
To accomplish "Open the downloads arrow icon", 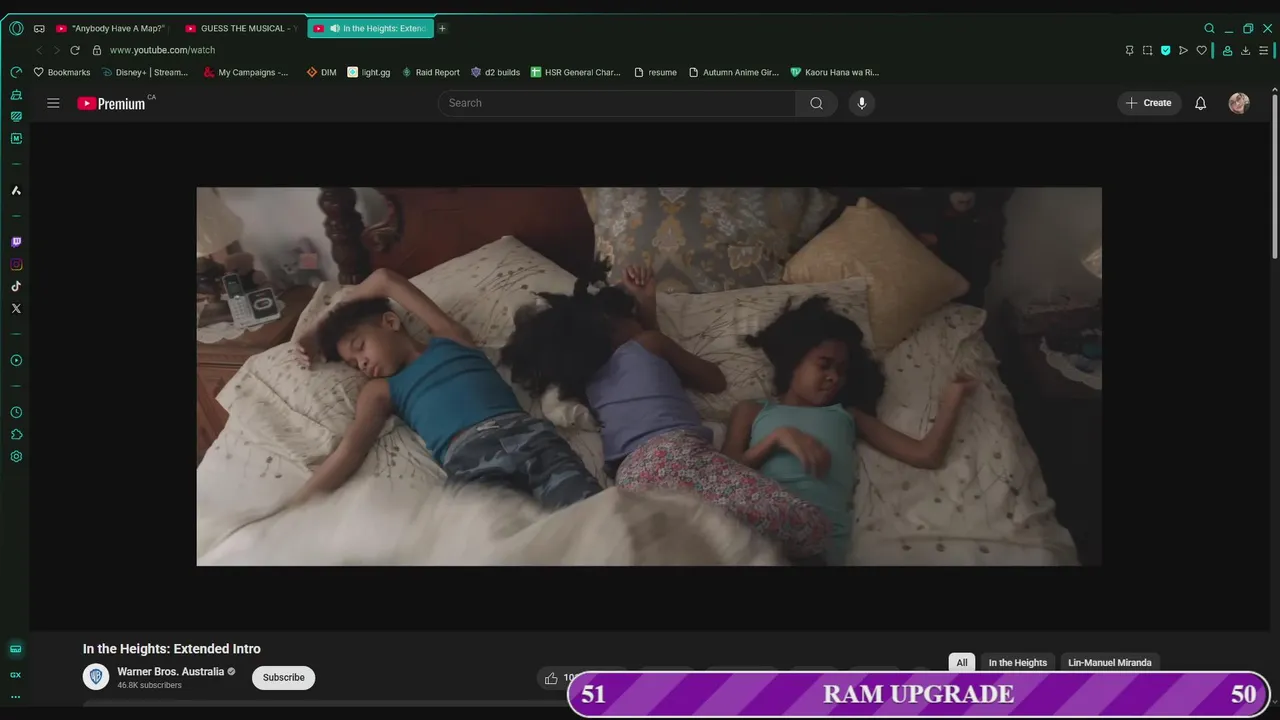I will 1245,50.
